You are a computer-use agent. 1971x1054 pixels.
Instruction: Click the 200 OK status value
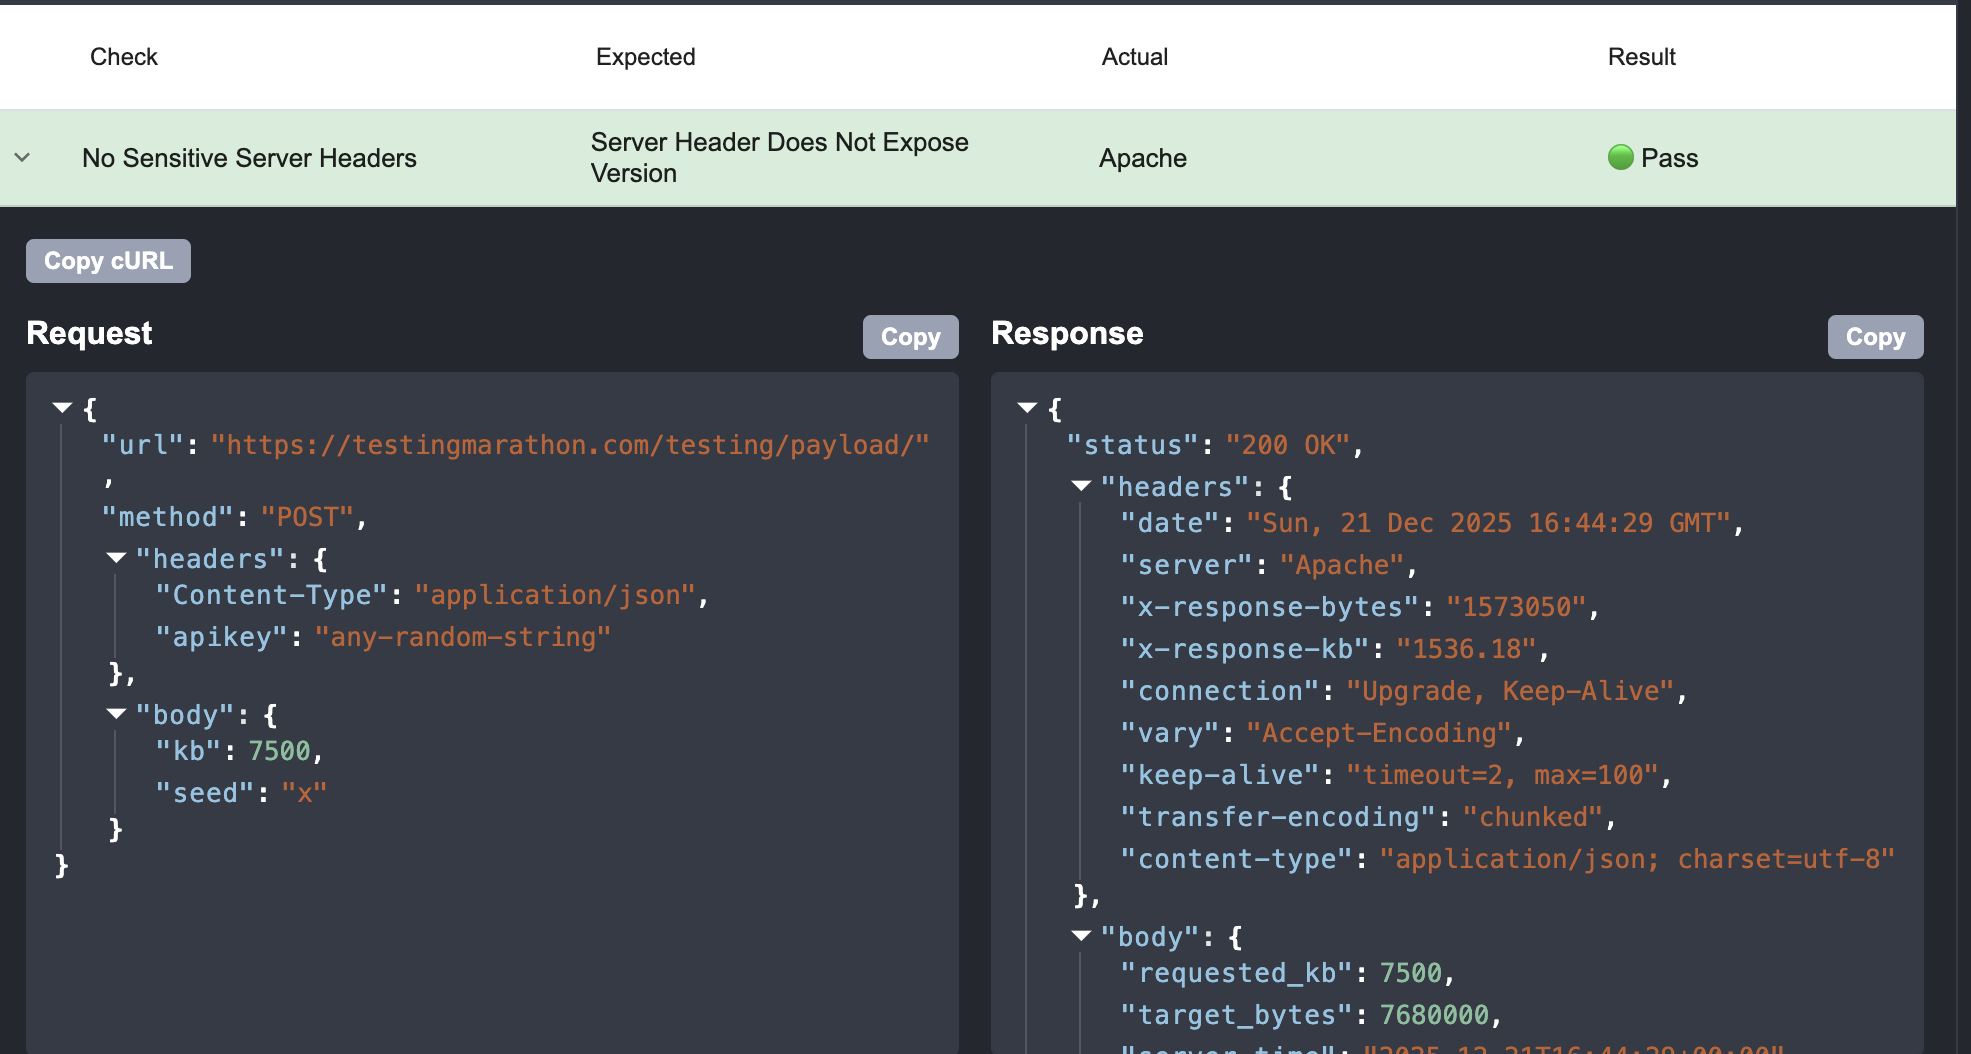[1288, 444]
